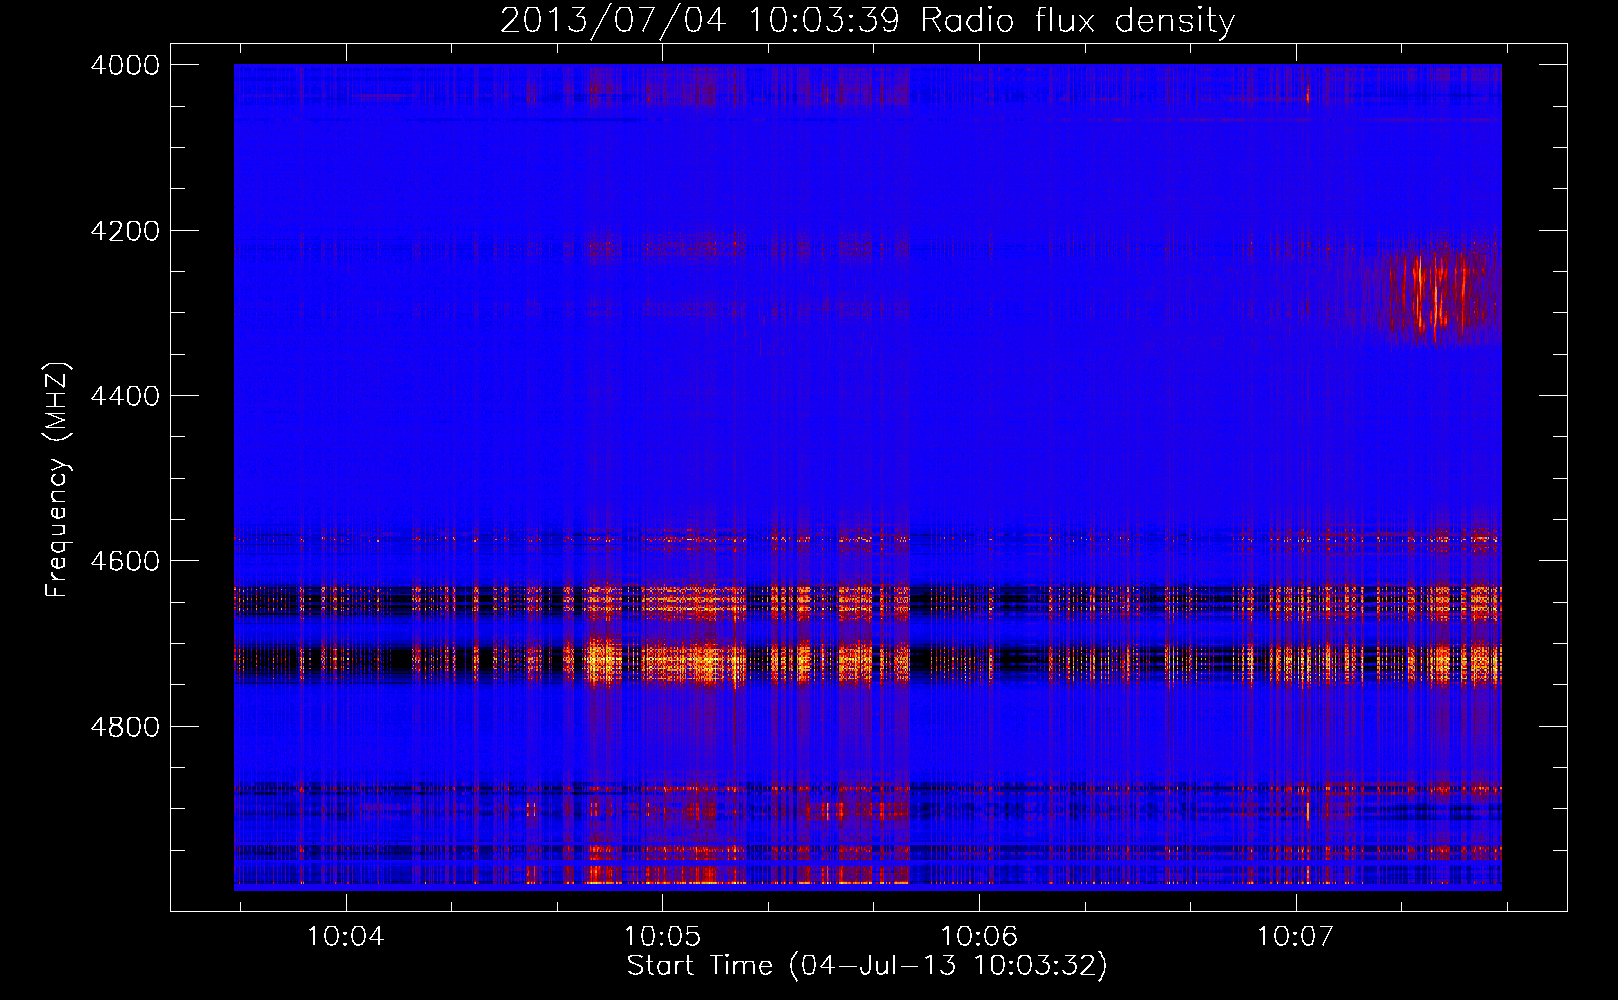Image resolution: width=1618 pixels, height=1000 pixels.
Task: Click the 10:07 time axis label
Action: pos(1296,937)
